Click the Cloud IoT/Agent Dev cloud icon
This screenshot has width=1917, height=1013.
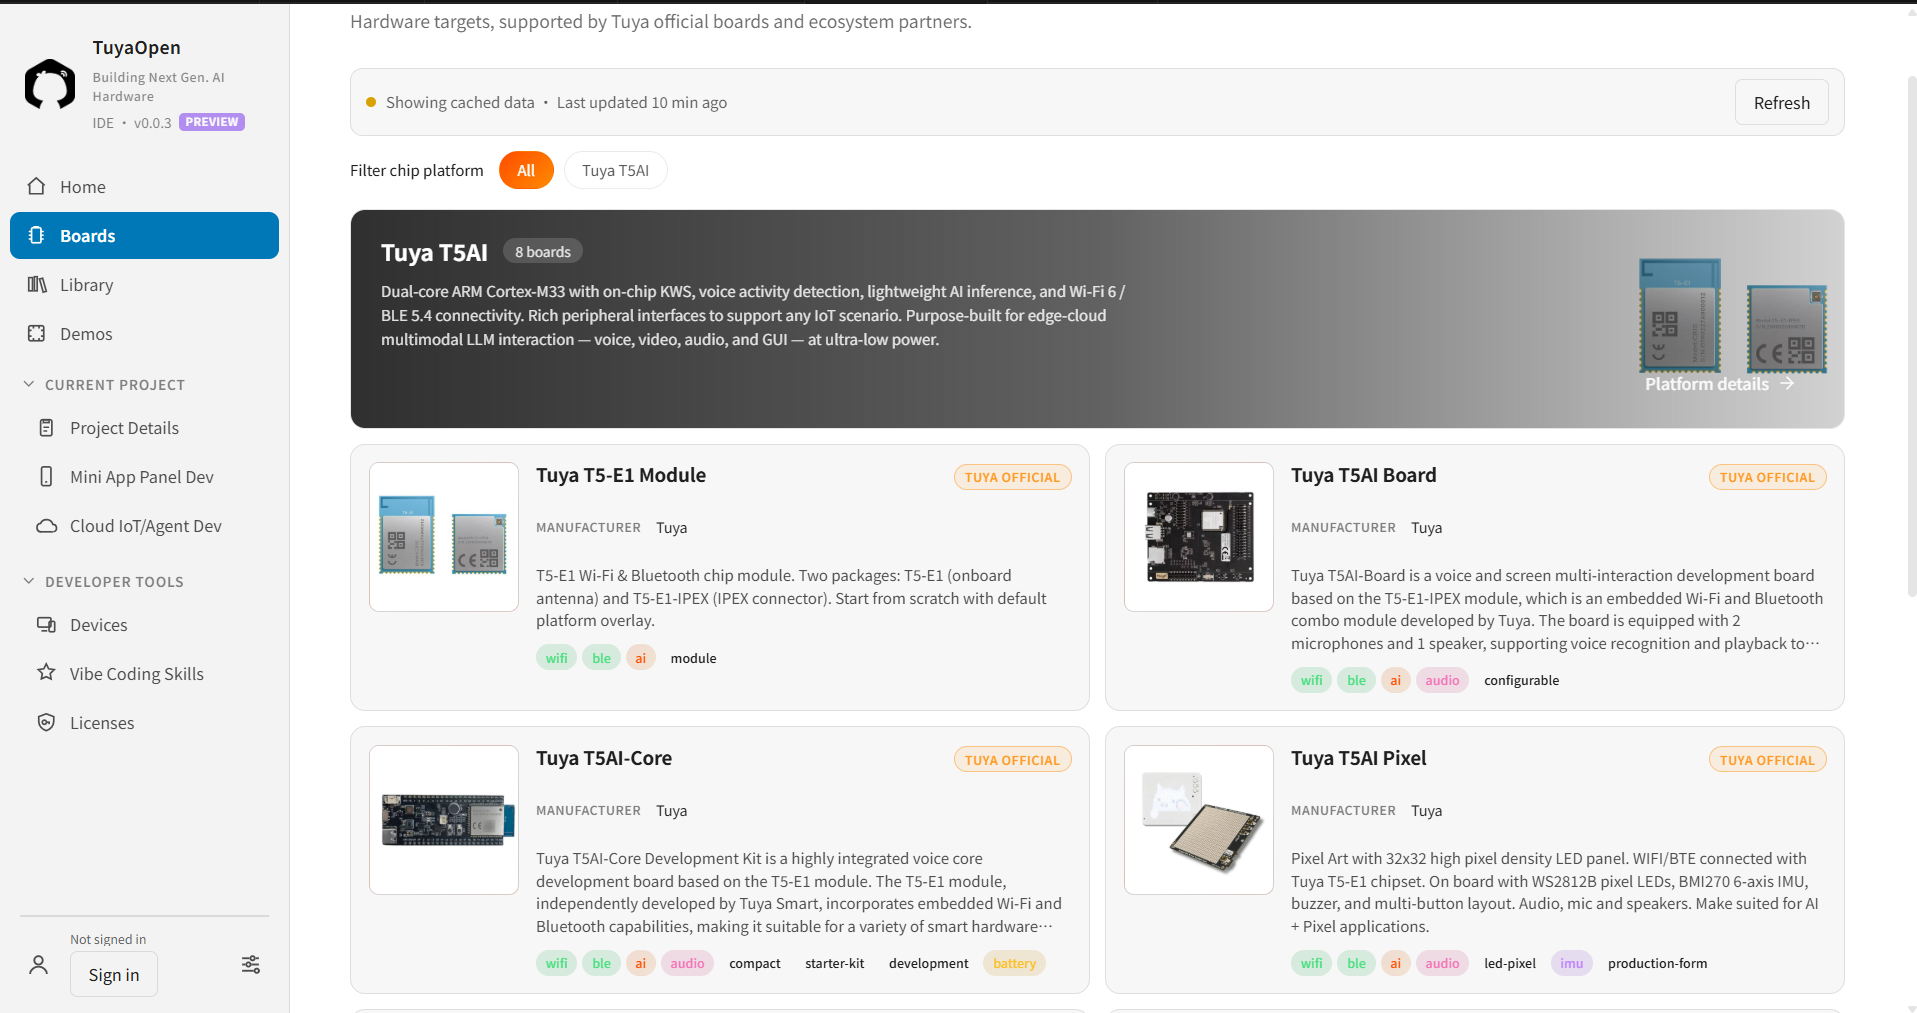click(46, 525)
